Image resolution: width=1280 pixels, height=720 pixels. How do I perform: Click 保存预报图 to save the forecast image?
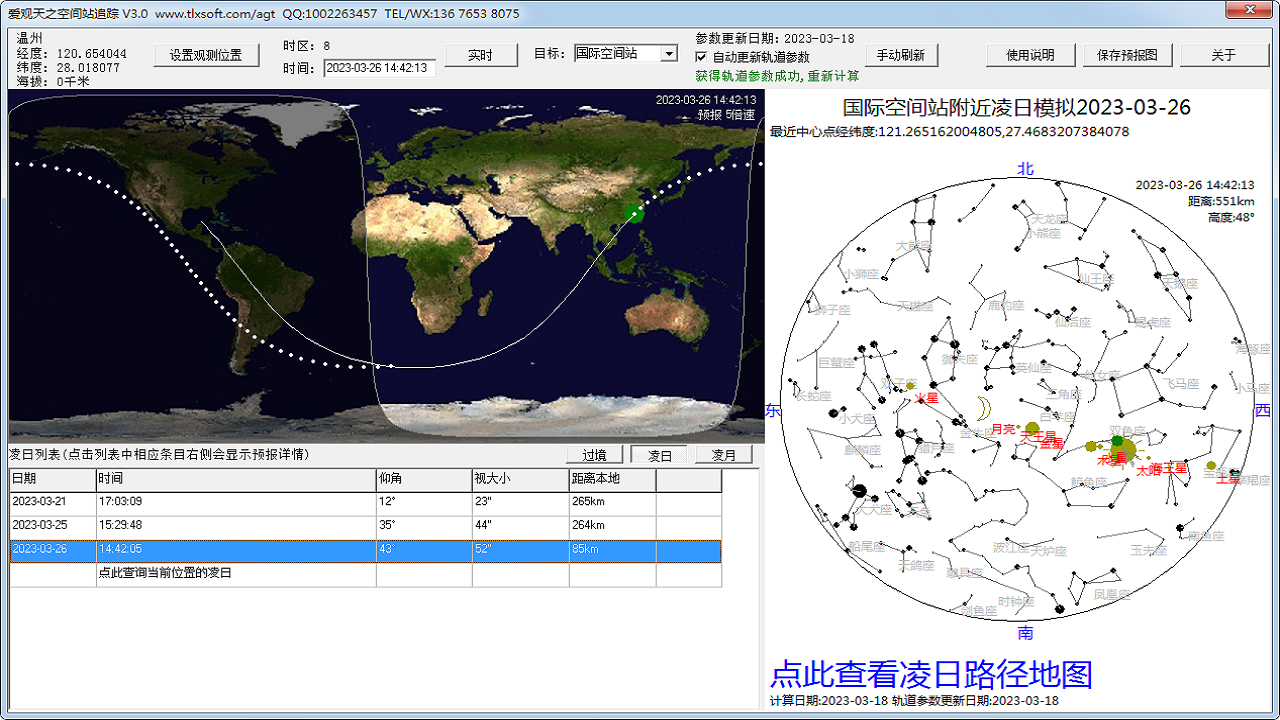1126,55
